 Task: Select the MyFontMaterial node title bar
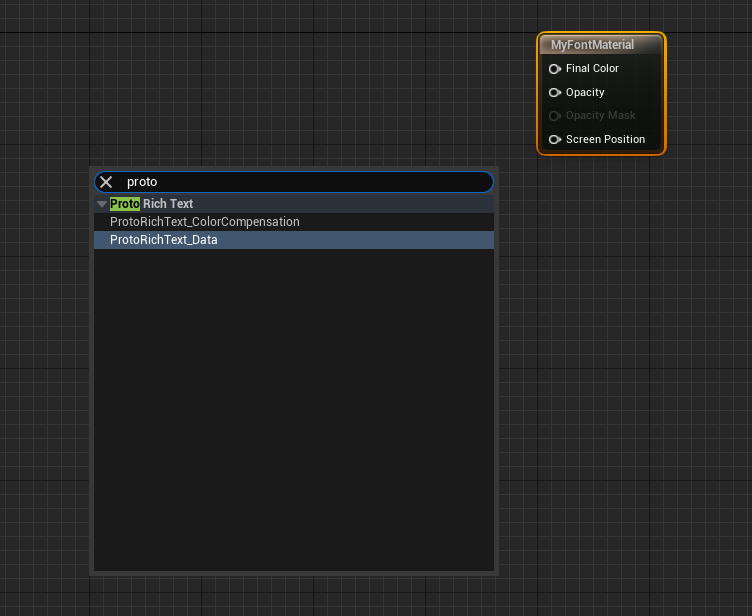(x=601, y=45)
